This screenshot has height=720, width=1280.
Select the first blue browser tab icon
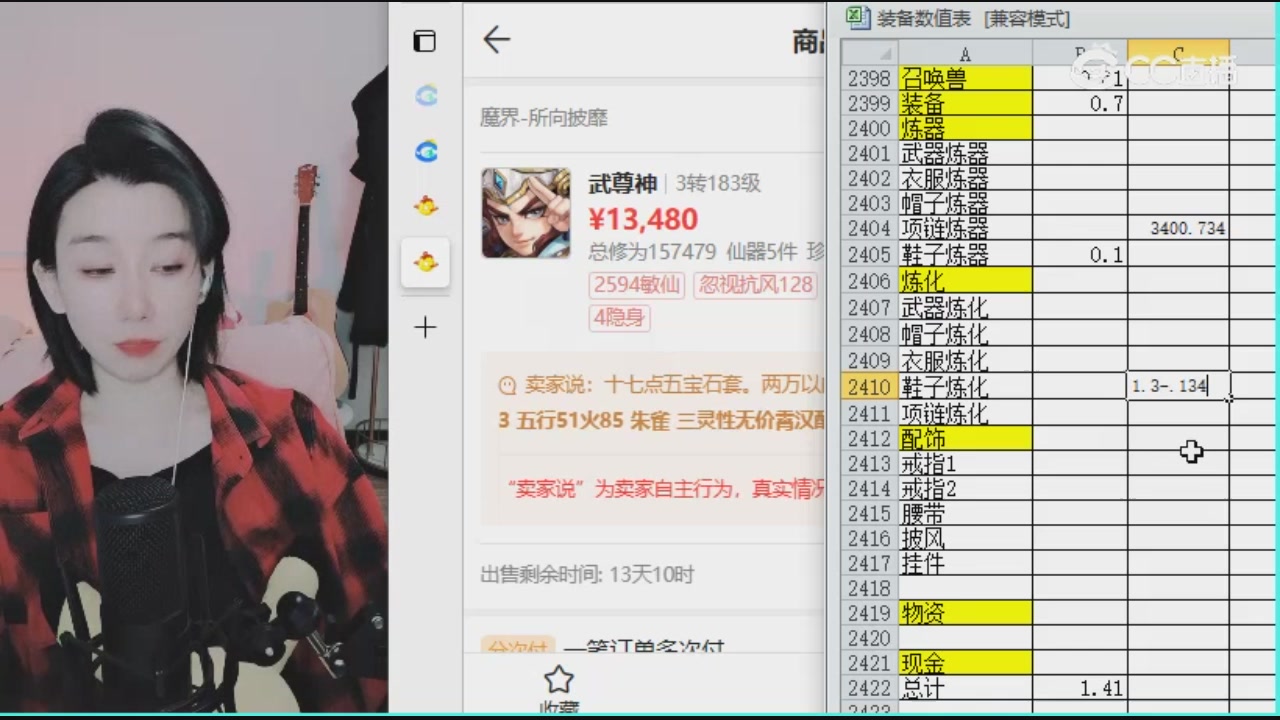(x=426, y=96)
